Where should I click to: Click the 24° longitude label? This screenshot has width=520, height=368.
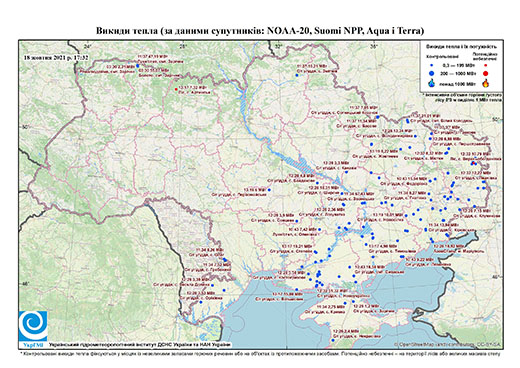coord(88,46)
